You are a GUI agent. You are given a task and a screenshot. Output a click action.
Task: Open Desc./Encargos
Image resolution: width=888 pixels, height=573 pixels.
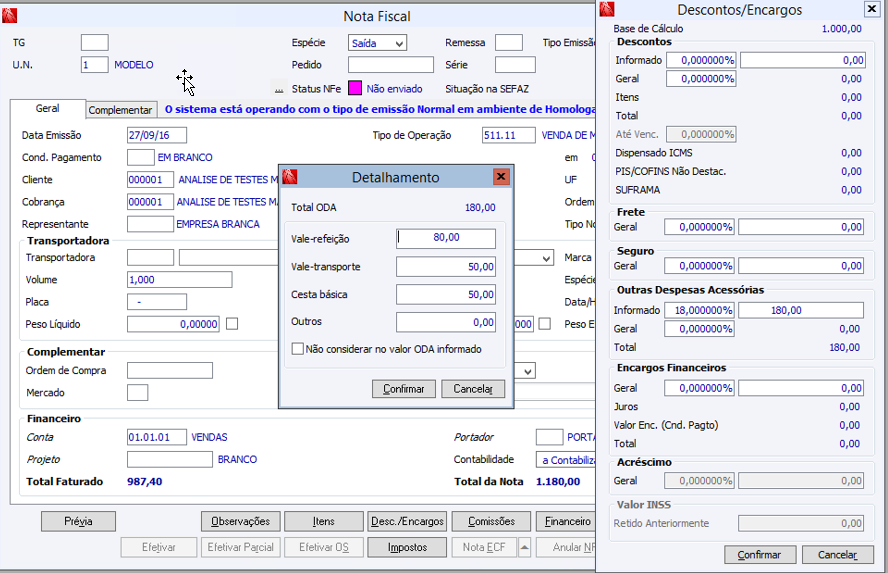coord(407,521)
